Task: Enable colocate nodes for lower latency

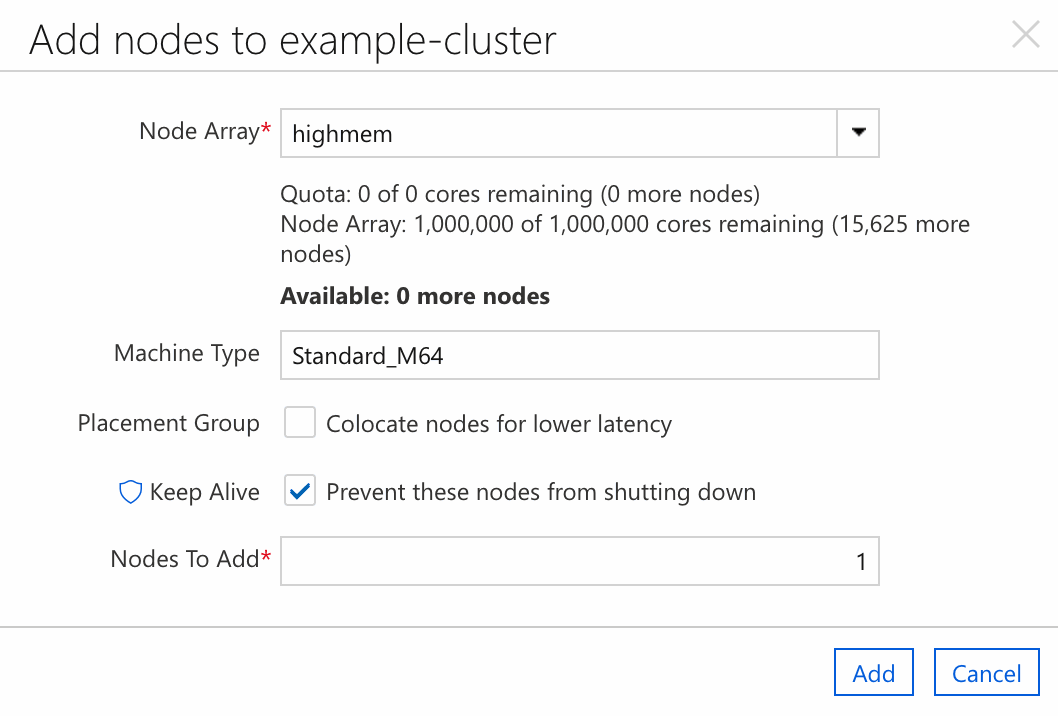Action: (300, 422)
